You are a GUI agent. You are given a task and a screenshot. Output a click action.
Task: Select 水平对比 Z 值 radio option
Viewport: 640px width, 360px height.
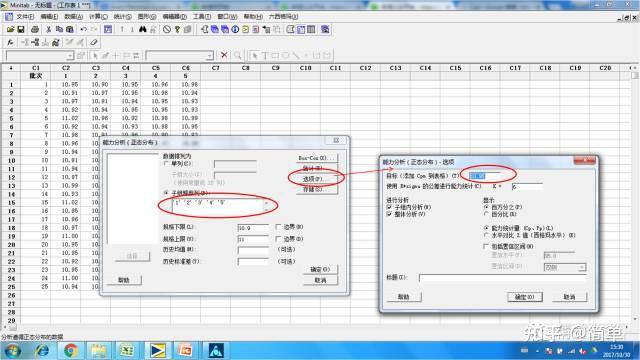486,235
